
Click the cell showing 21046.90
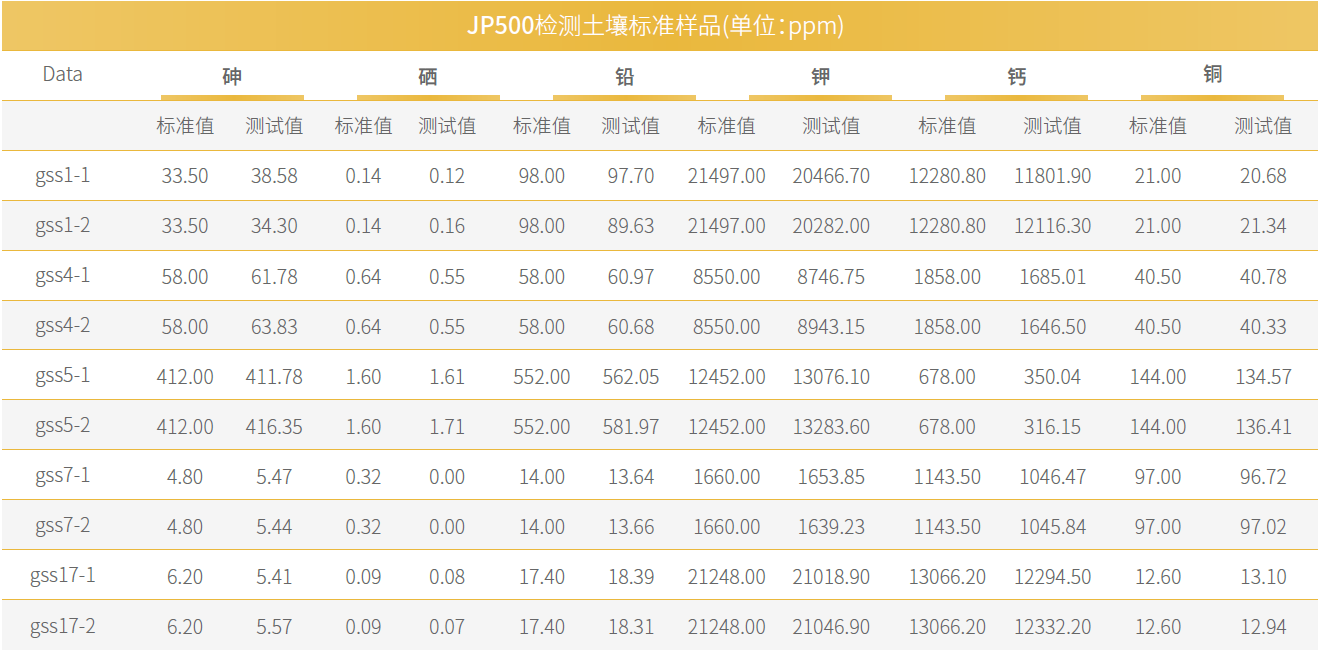point(831,627)
